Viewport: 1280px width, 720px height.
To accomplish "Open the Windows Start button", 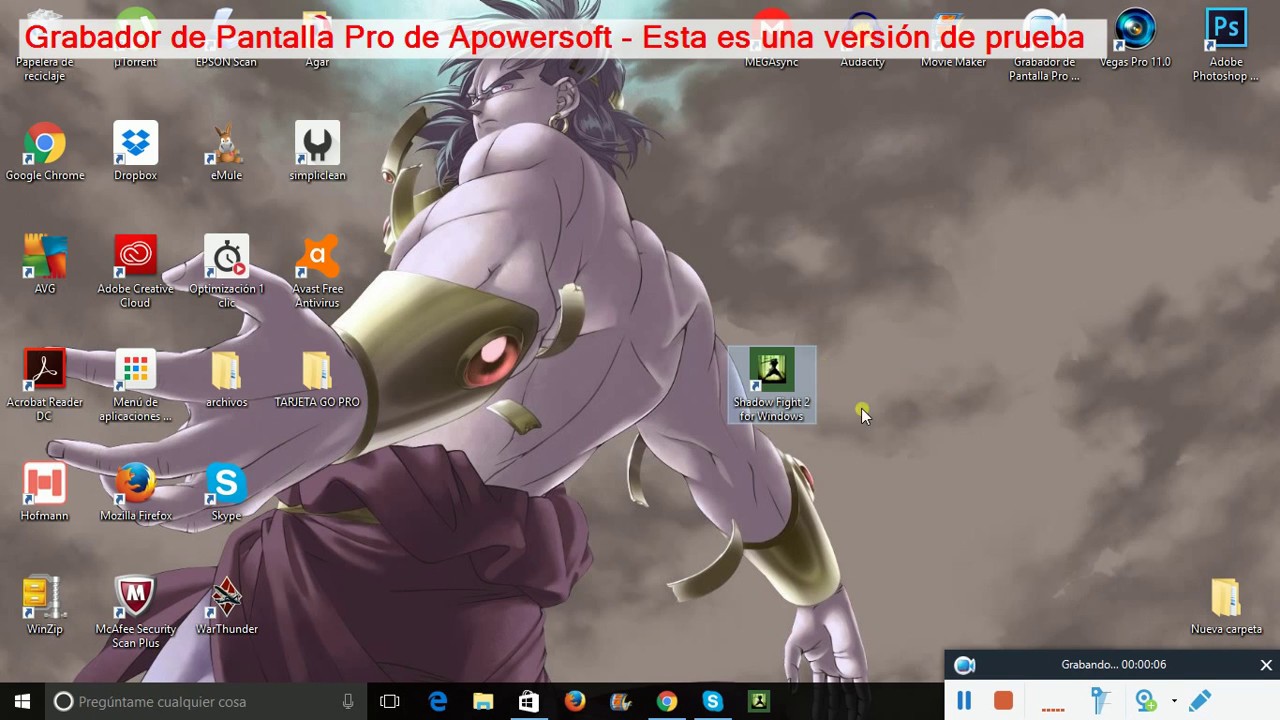I will click(x=23, y=701).
